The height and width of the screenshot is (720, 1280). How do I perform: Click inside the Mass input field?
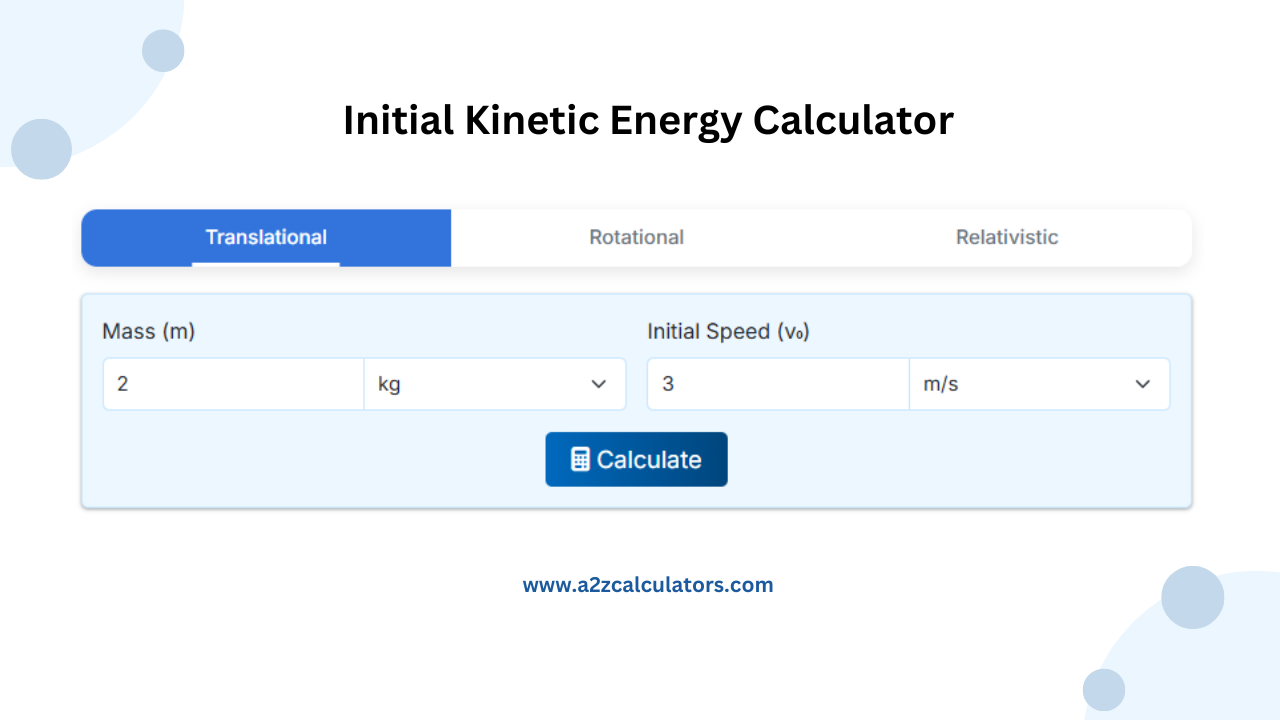tap(233, 383)
